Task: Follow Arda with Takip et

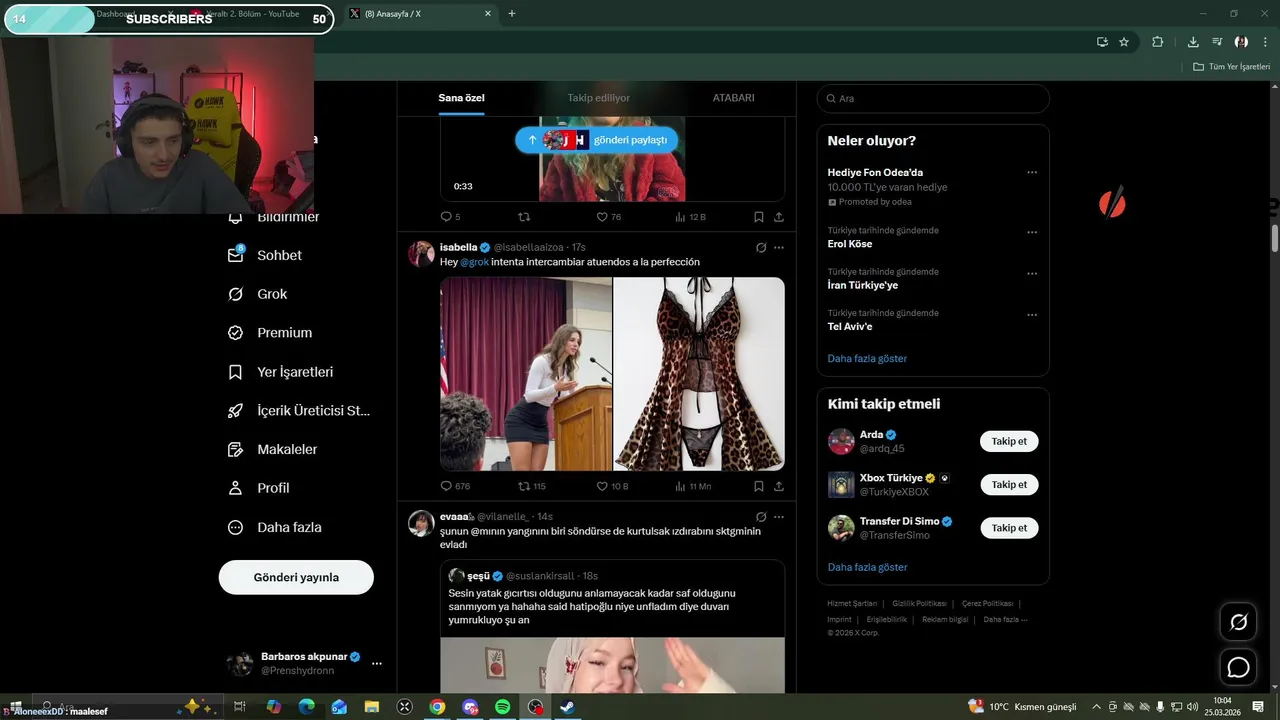Action: coord(1009,441)
